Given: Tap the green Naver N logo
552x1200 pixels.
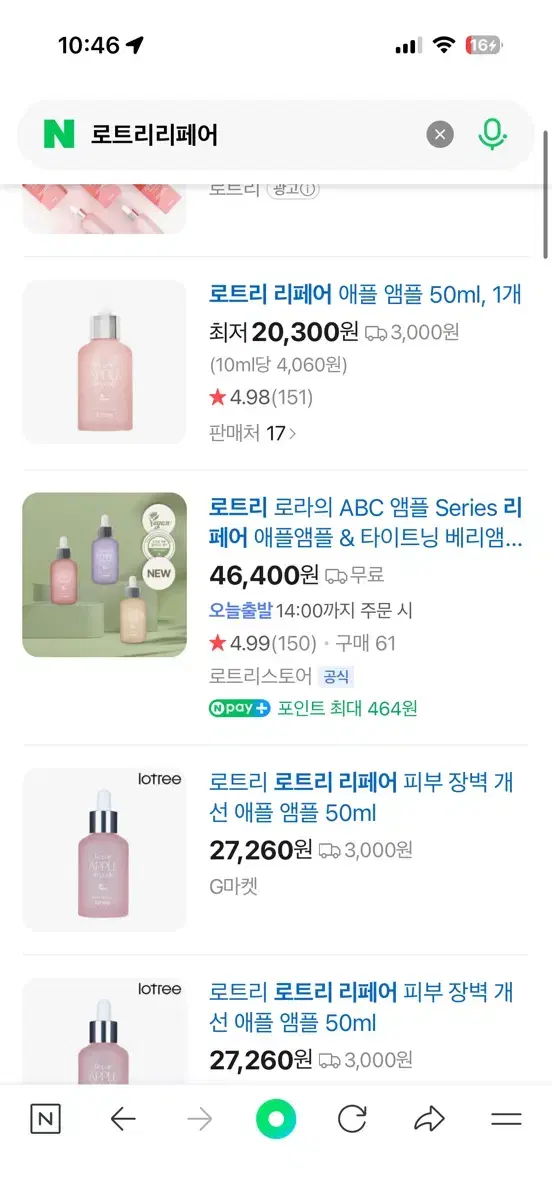Looking at the screenshot, I should tap(59, 134).
